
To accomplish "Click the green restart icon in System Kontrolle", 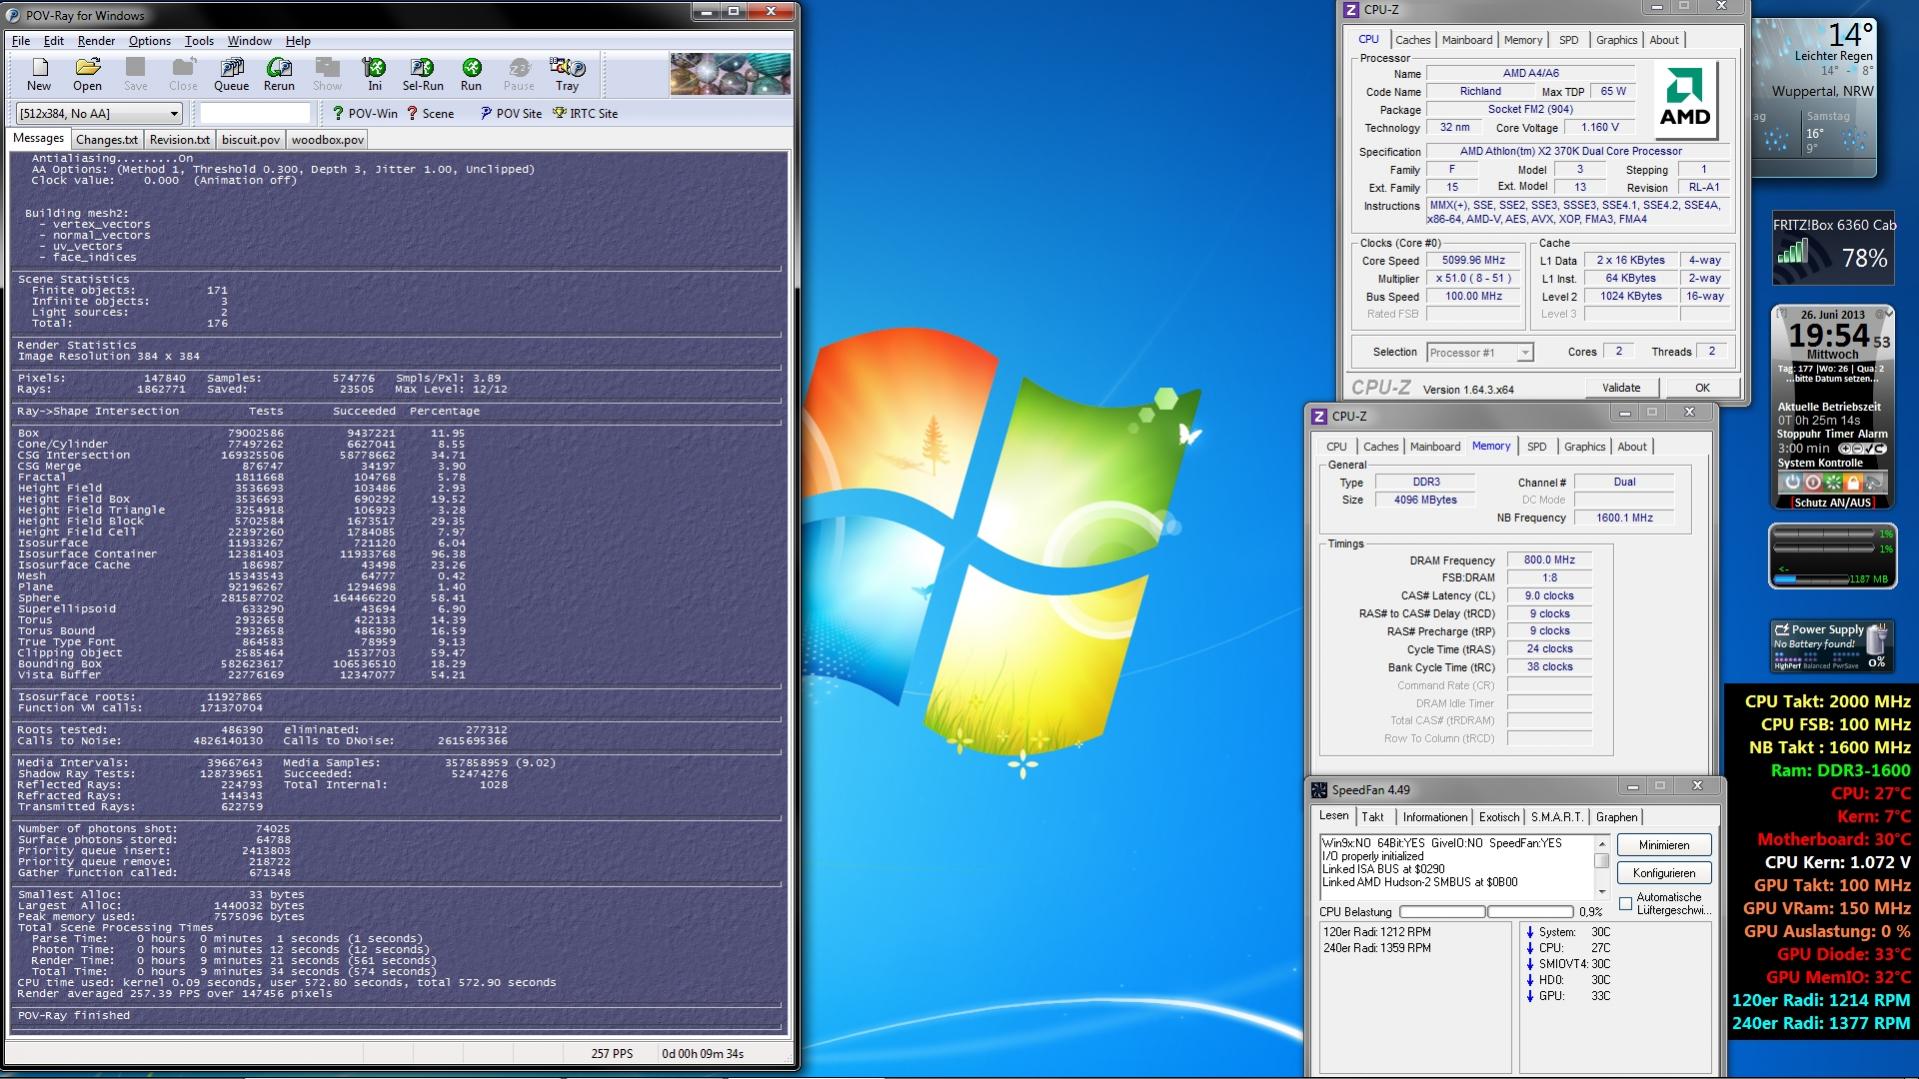I will (1832, 482).
